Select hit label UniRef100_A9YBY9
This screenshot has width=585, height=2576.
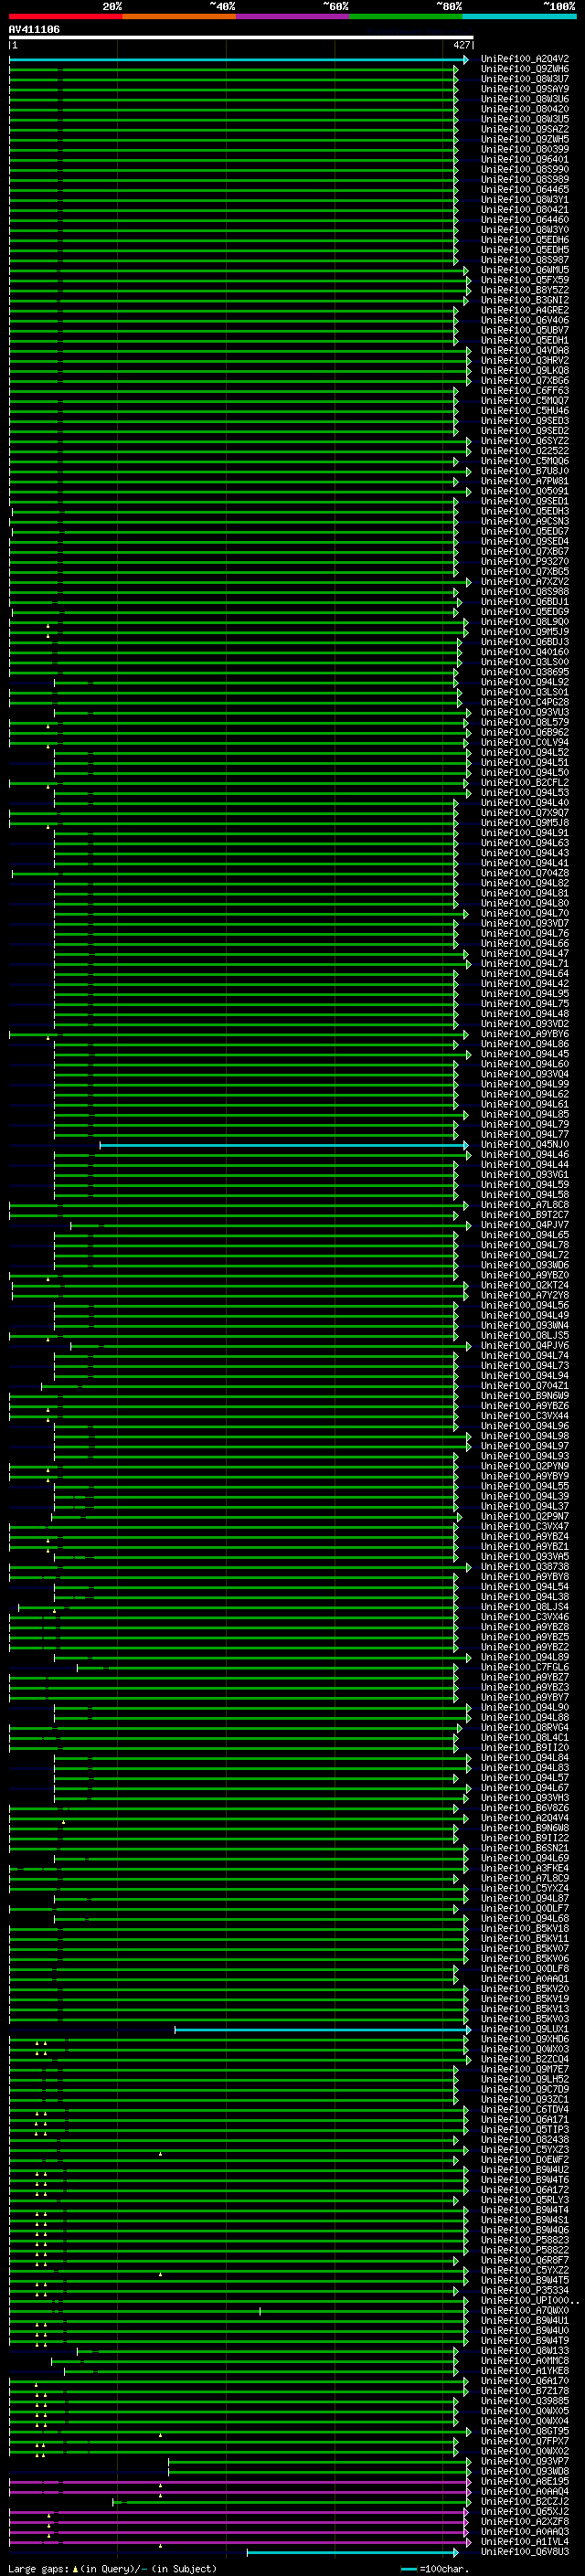point(525,1476)
